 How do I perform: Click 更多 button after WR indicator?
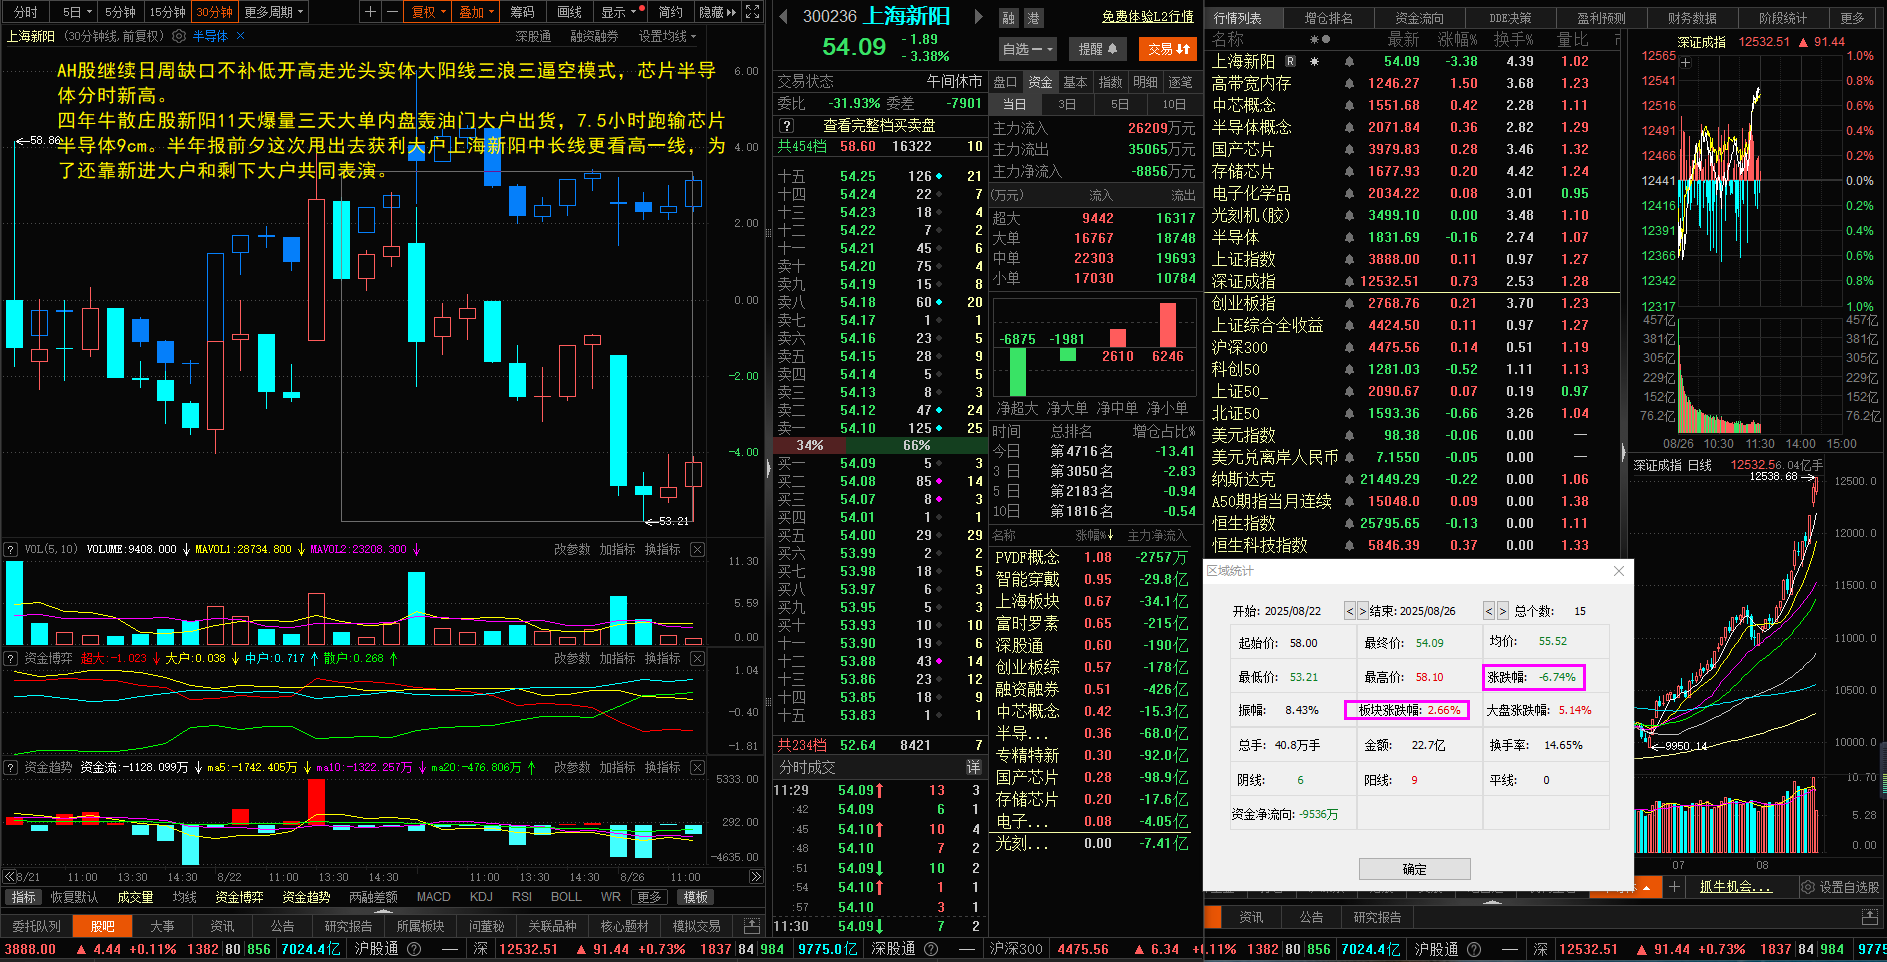tap(649, 897)
